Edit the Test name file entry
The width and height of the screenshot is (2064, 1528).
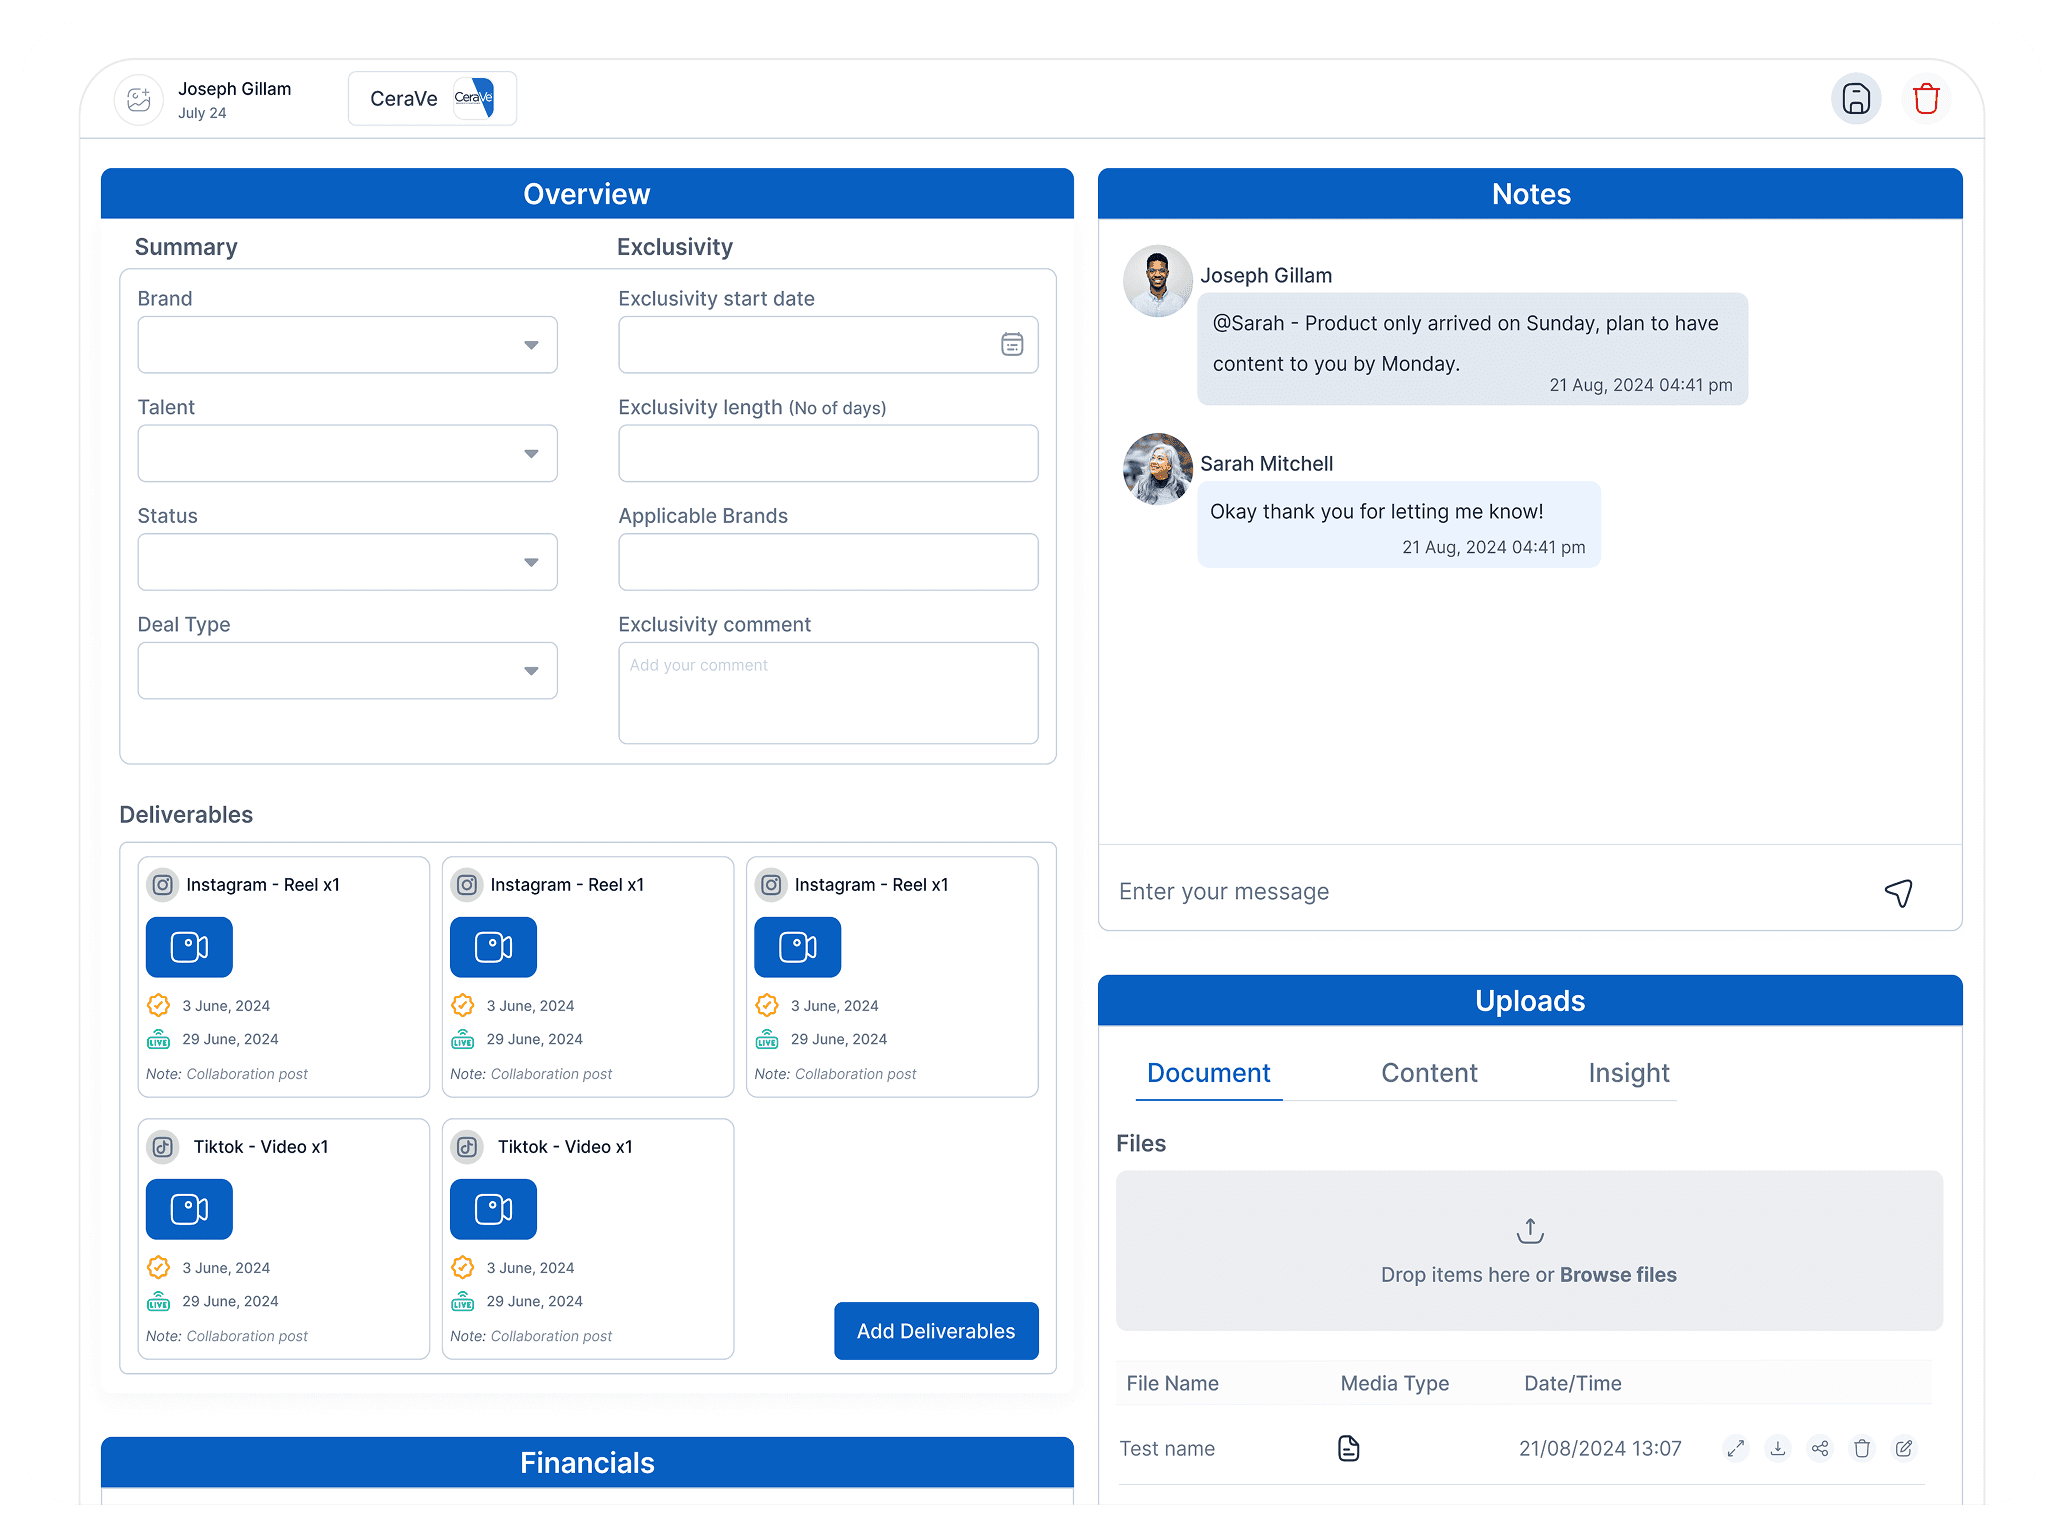point(1904,1448)
